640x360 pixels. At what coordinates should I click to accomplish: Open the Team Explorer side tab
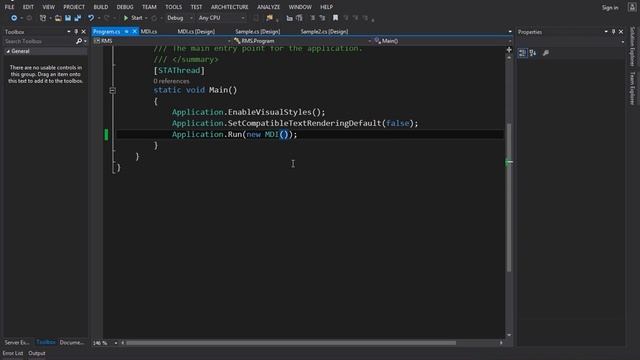tap(632, 88)
